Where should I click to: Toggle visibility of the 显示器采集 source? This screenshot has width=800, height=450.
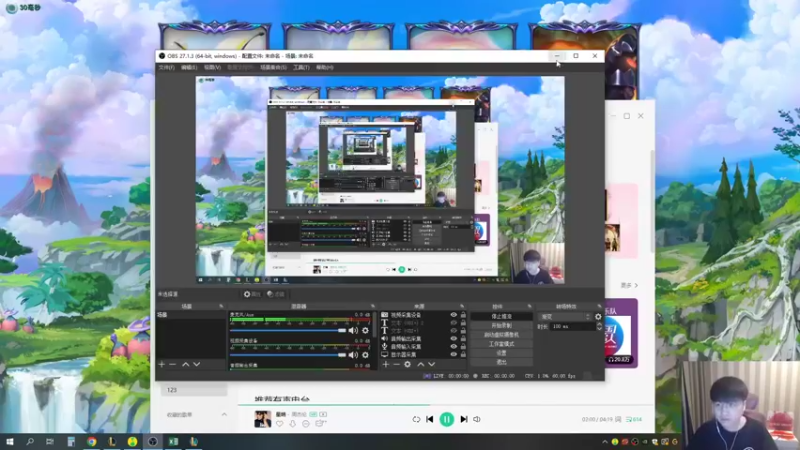point(454,355)
